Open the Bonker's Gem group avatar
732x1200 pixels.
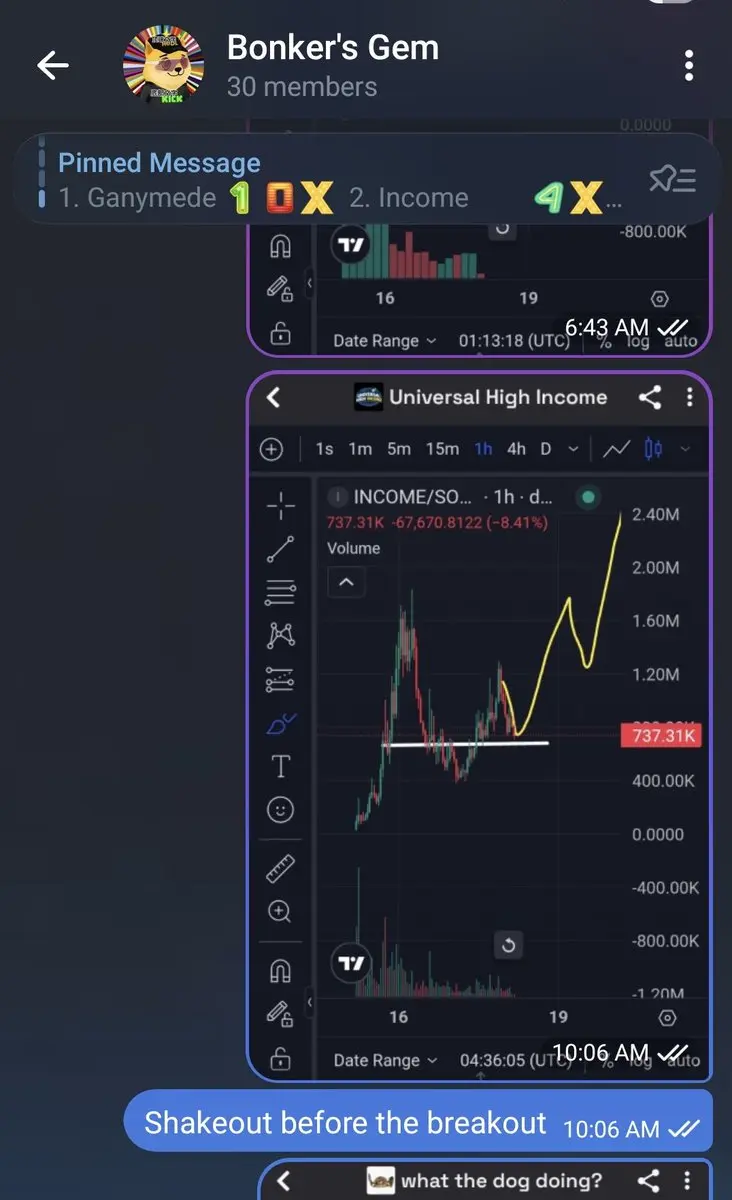point(163,66)
